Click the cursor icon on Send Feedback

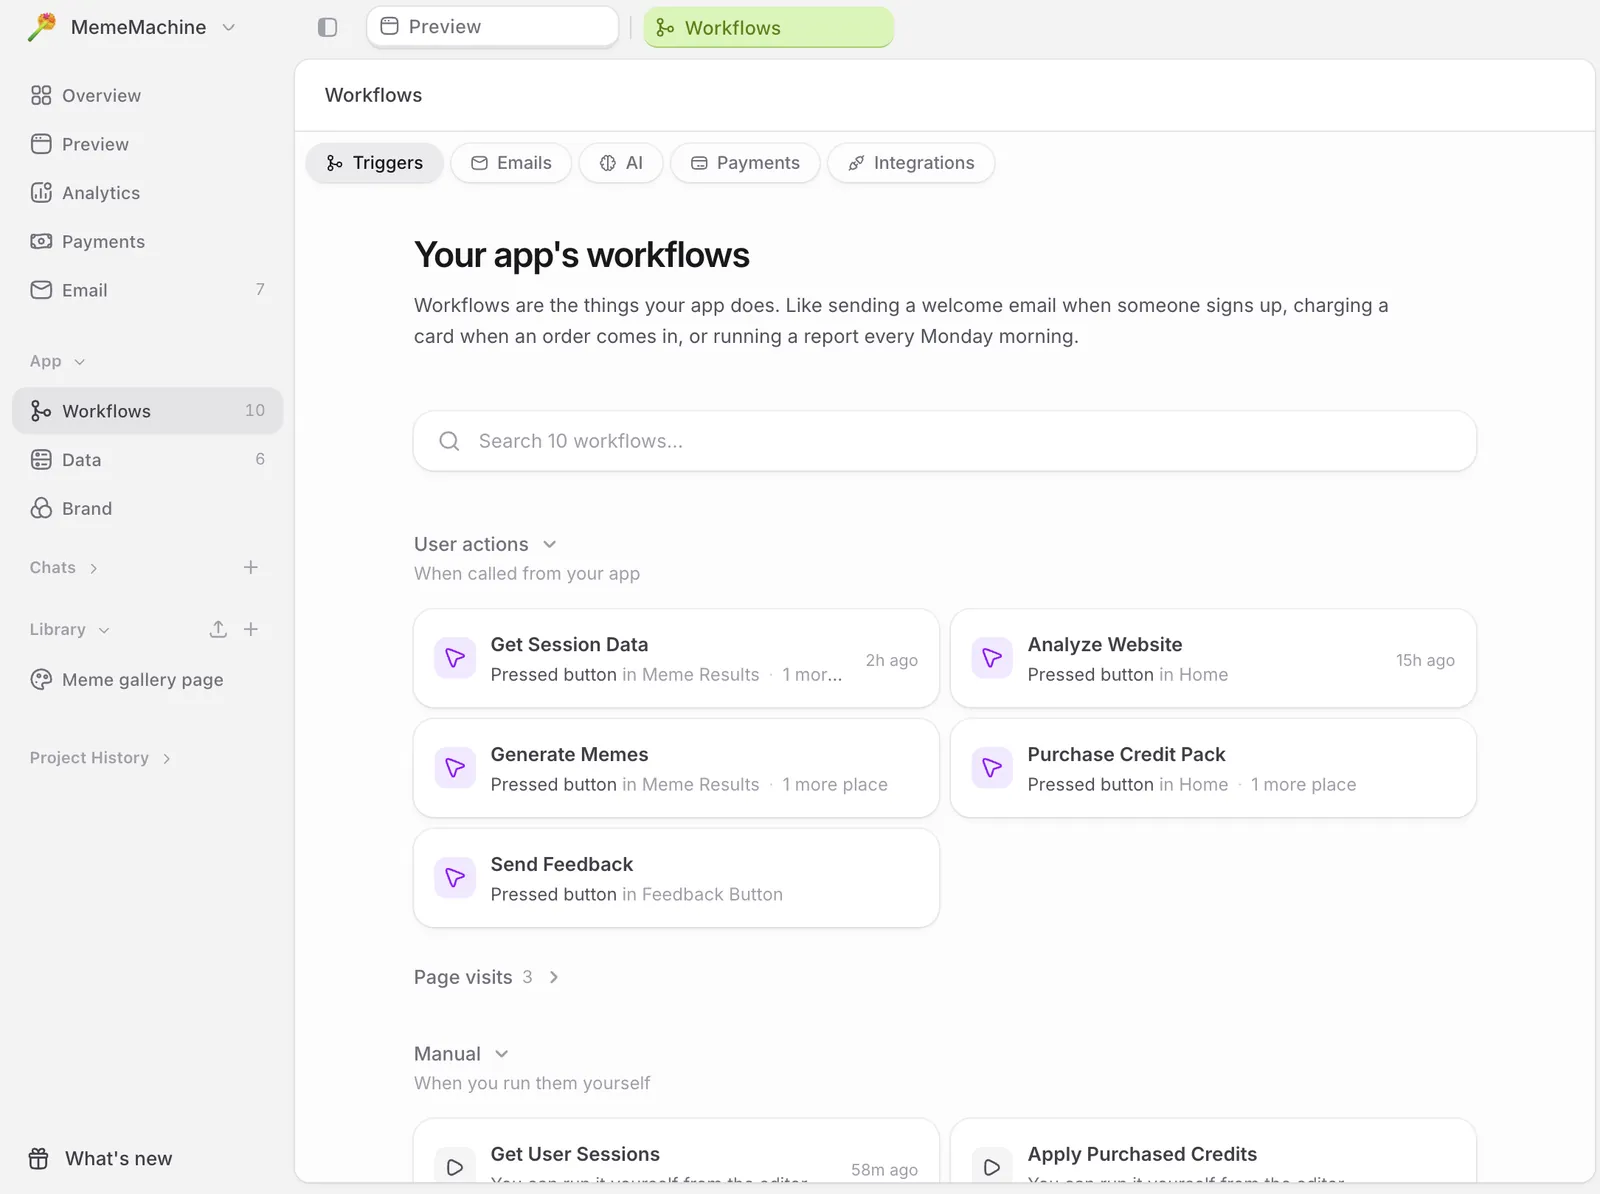[455, 878]
